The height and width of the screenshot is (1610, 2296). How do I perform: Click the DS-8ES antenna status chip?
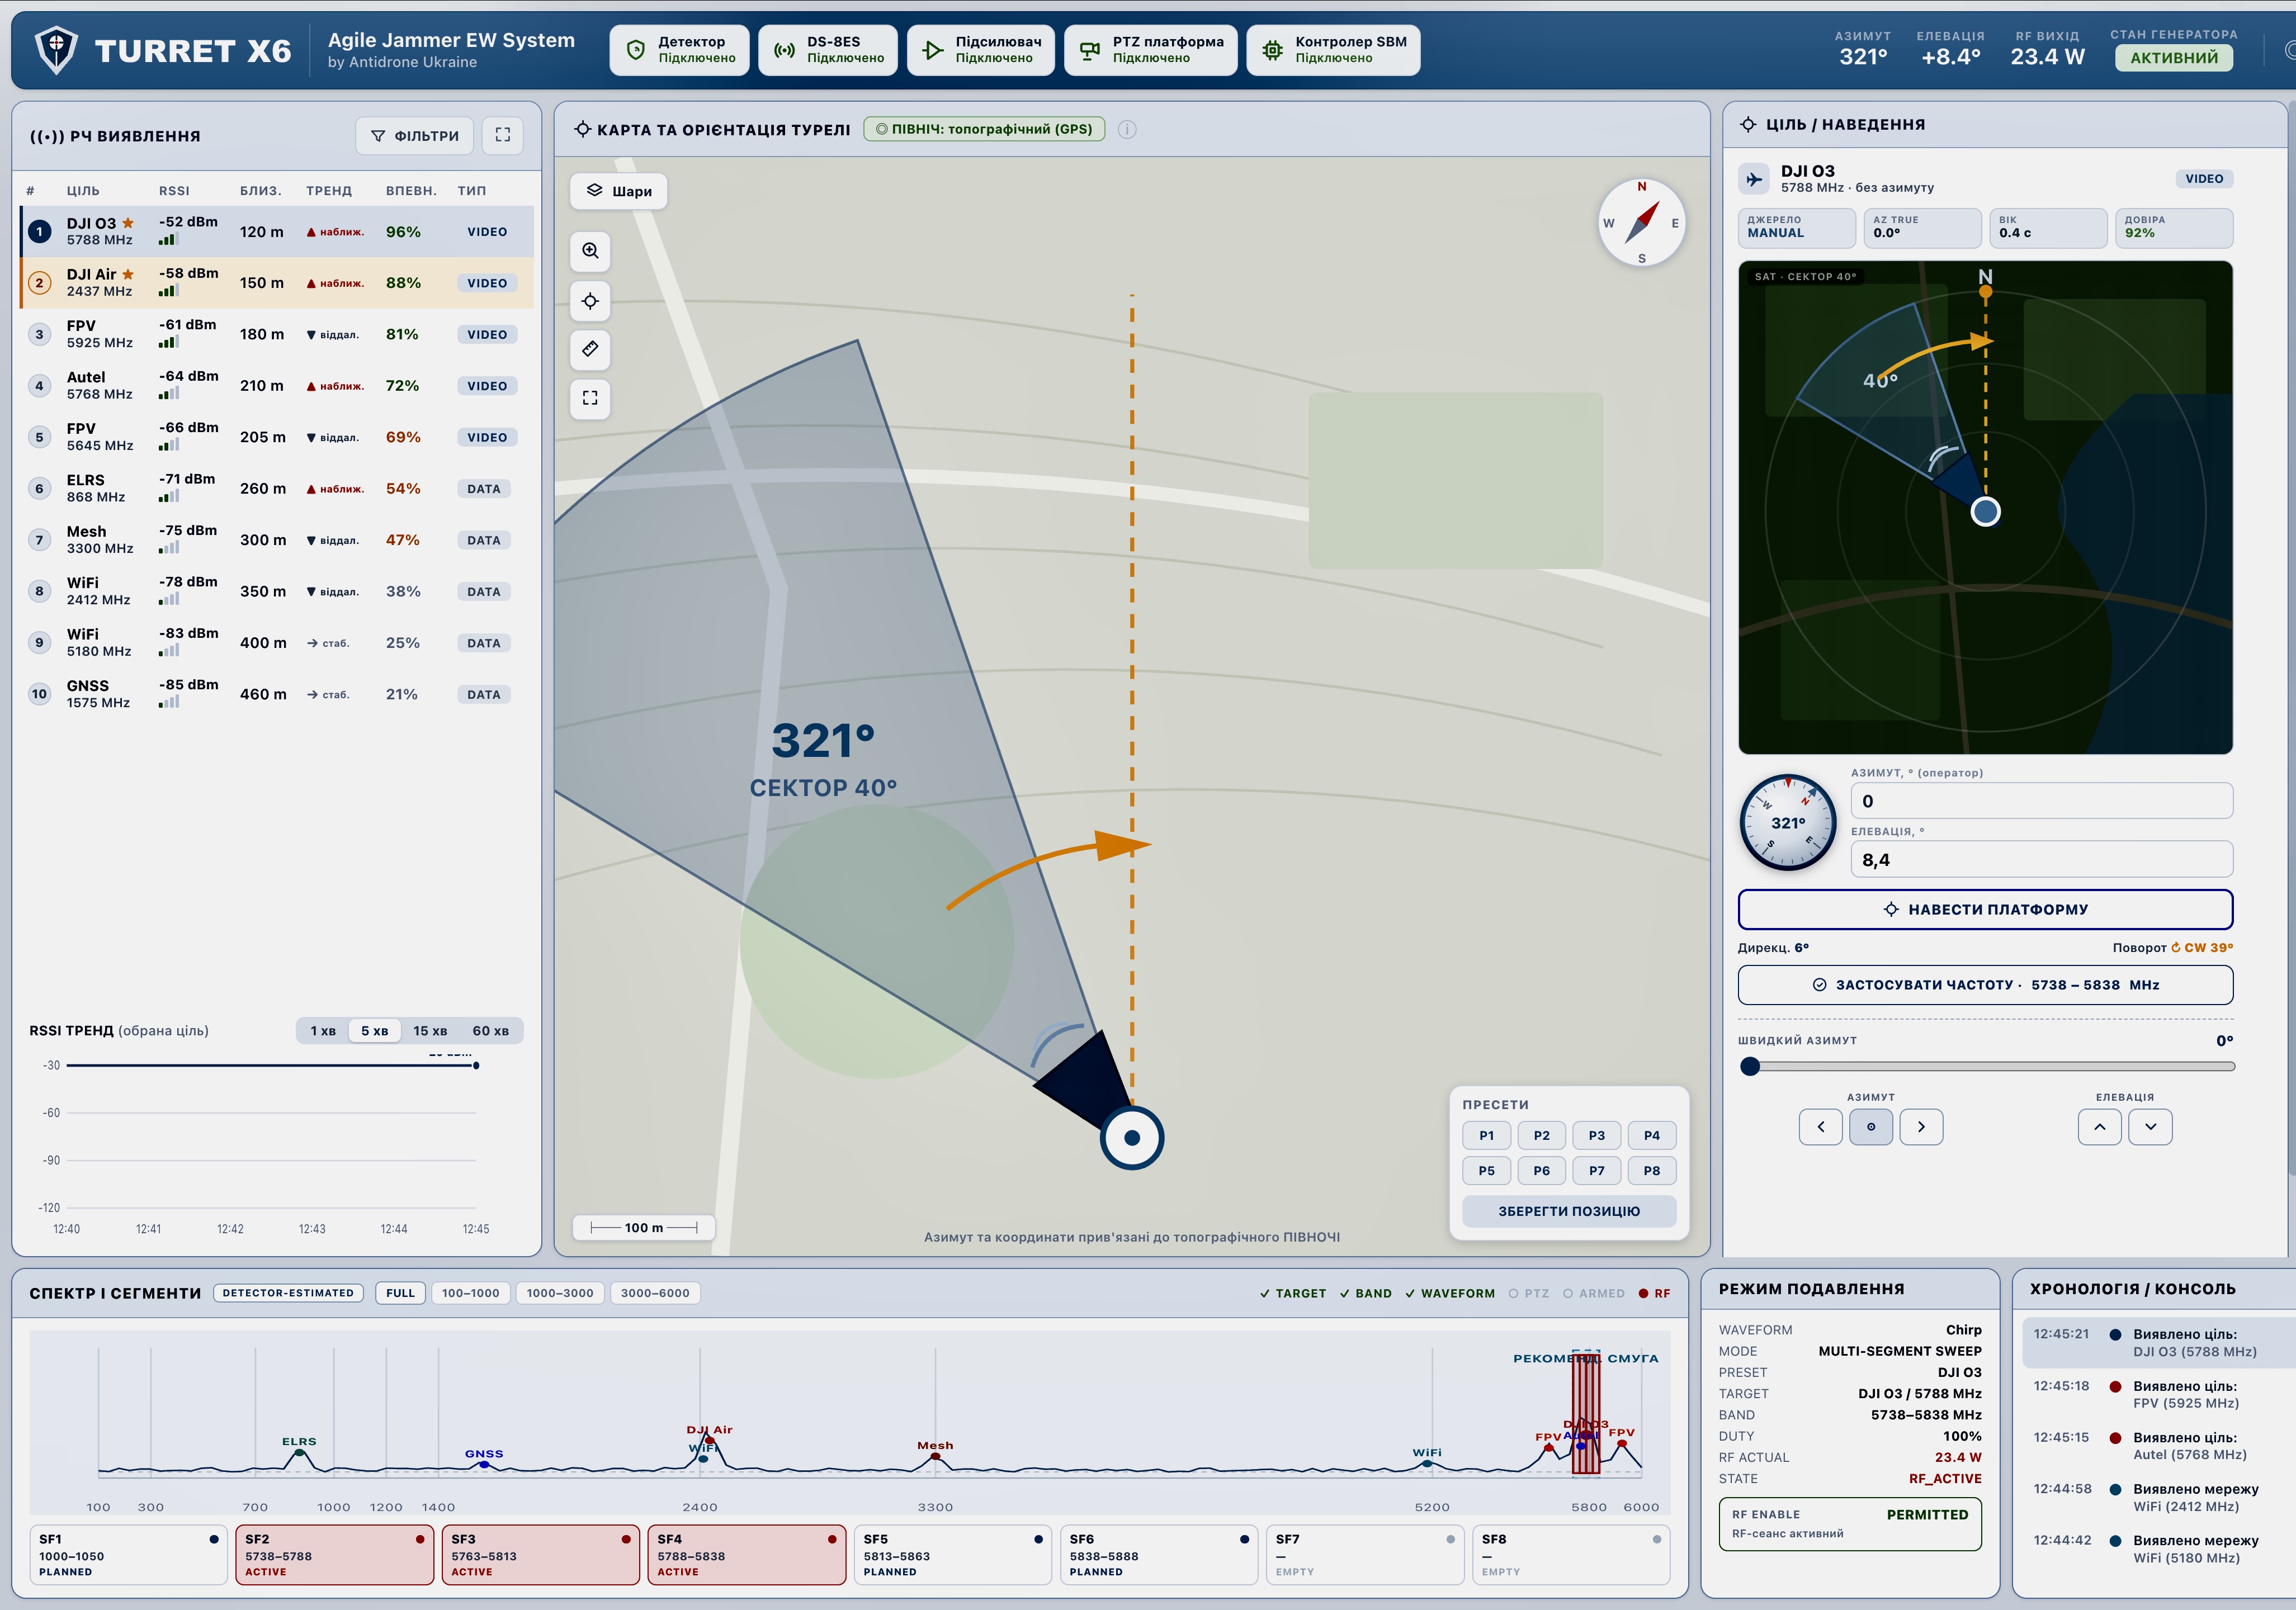click(x=829, y=50)
